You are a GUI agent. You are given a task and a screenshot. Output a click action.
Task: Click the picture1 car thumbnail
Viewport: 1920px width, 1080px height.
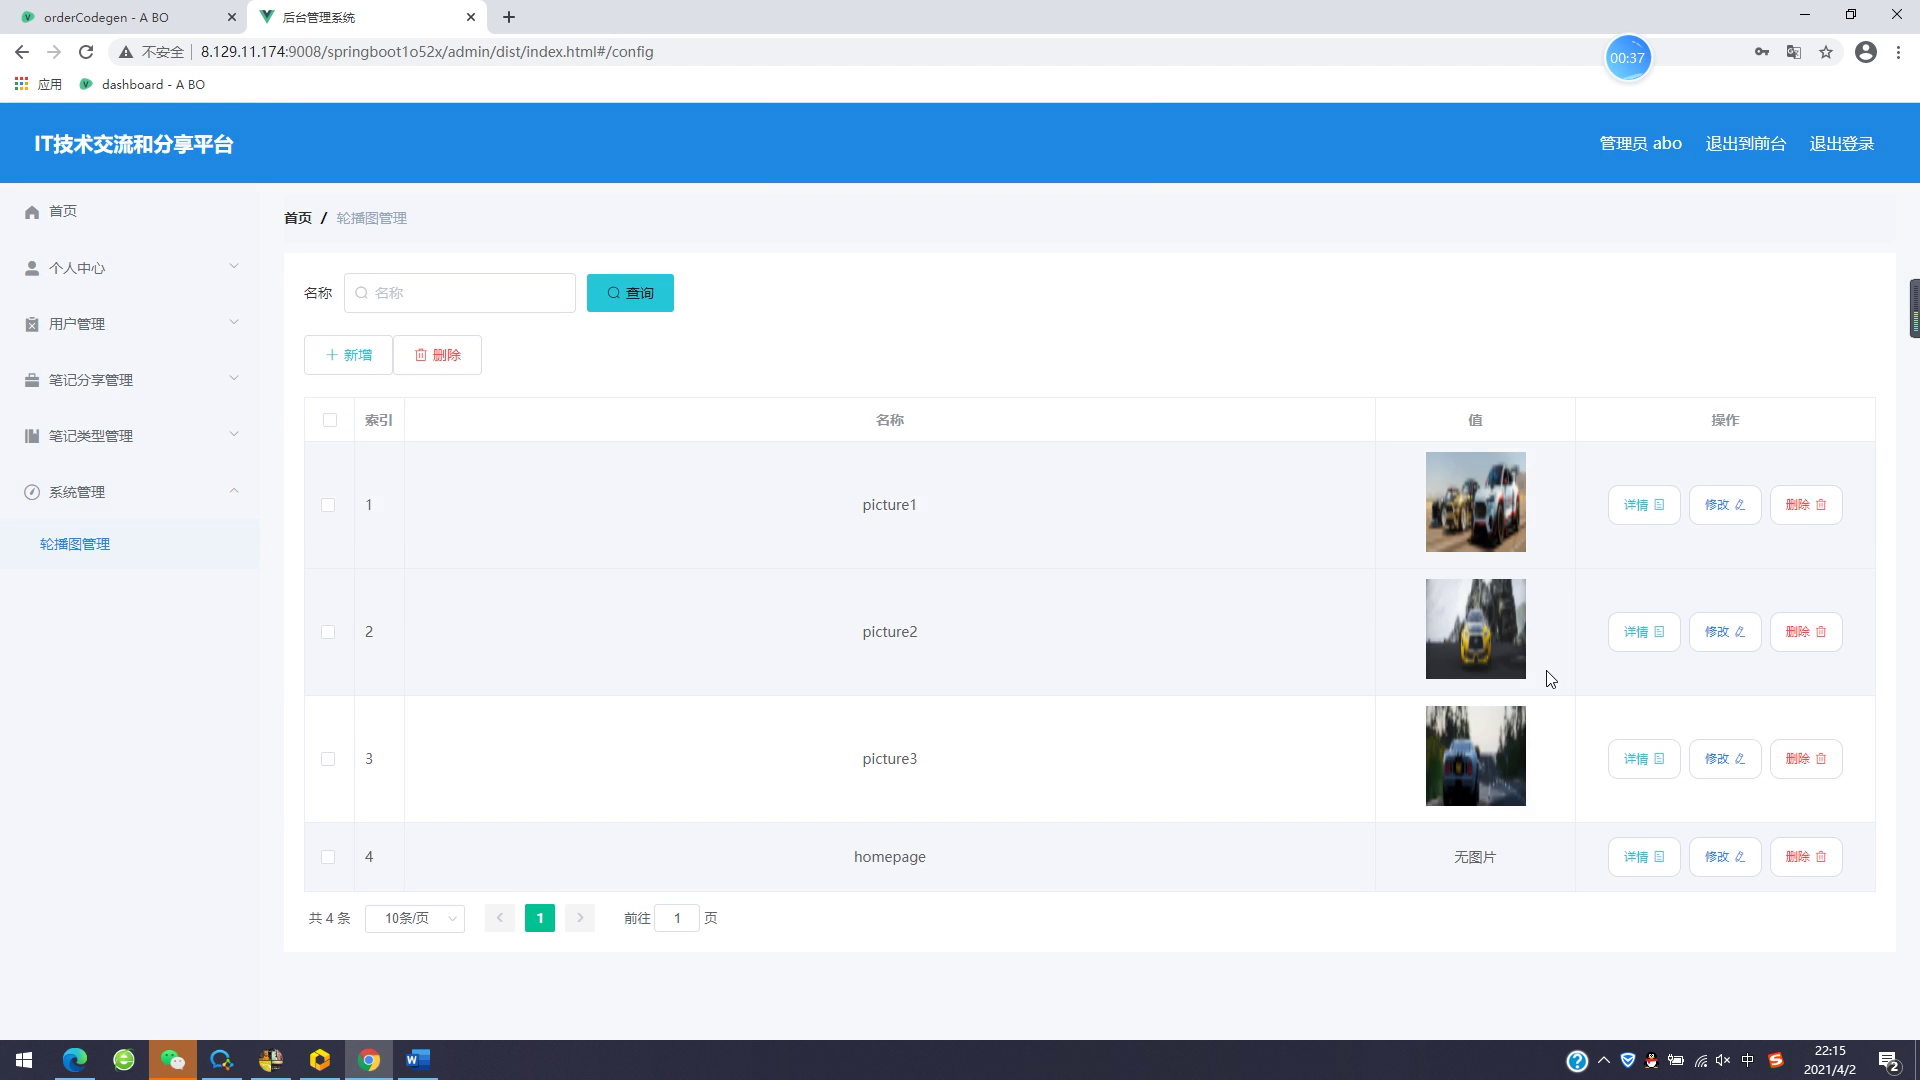point(1476,502)
